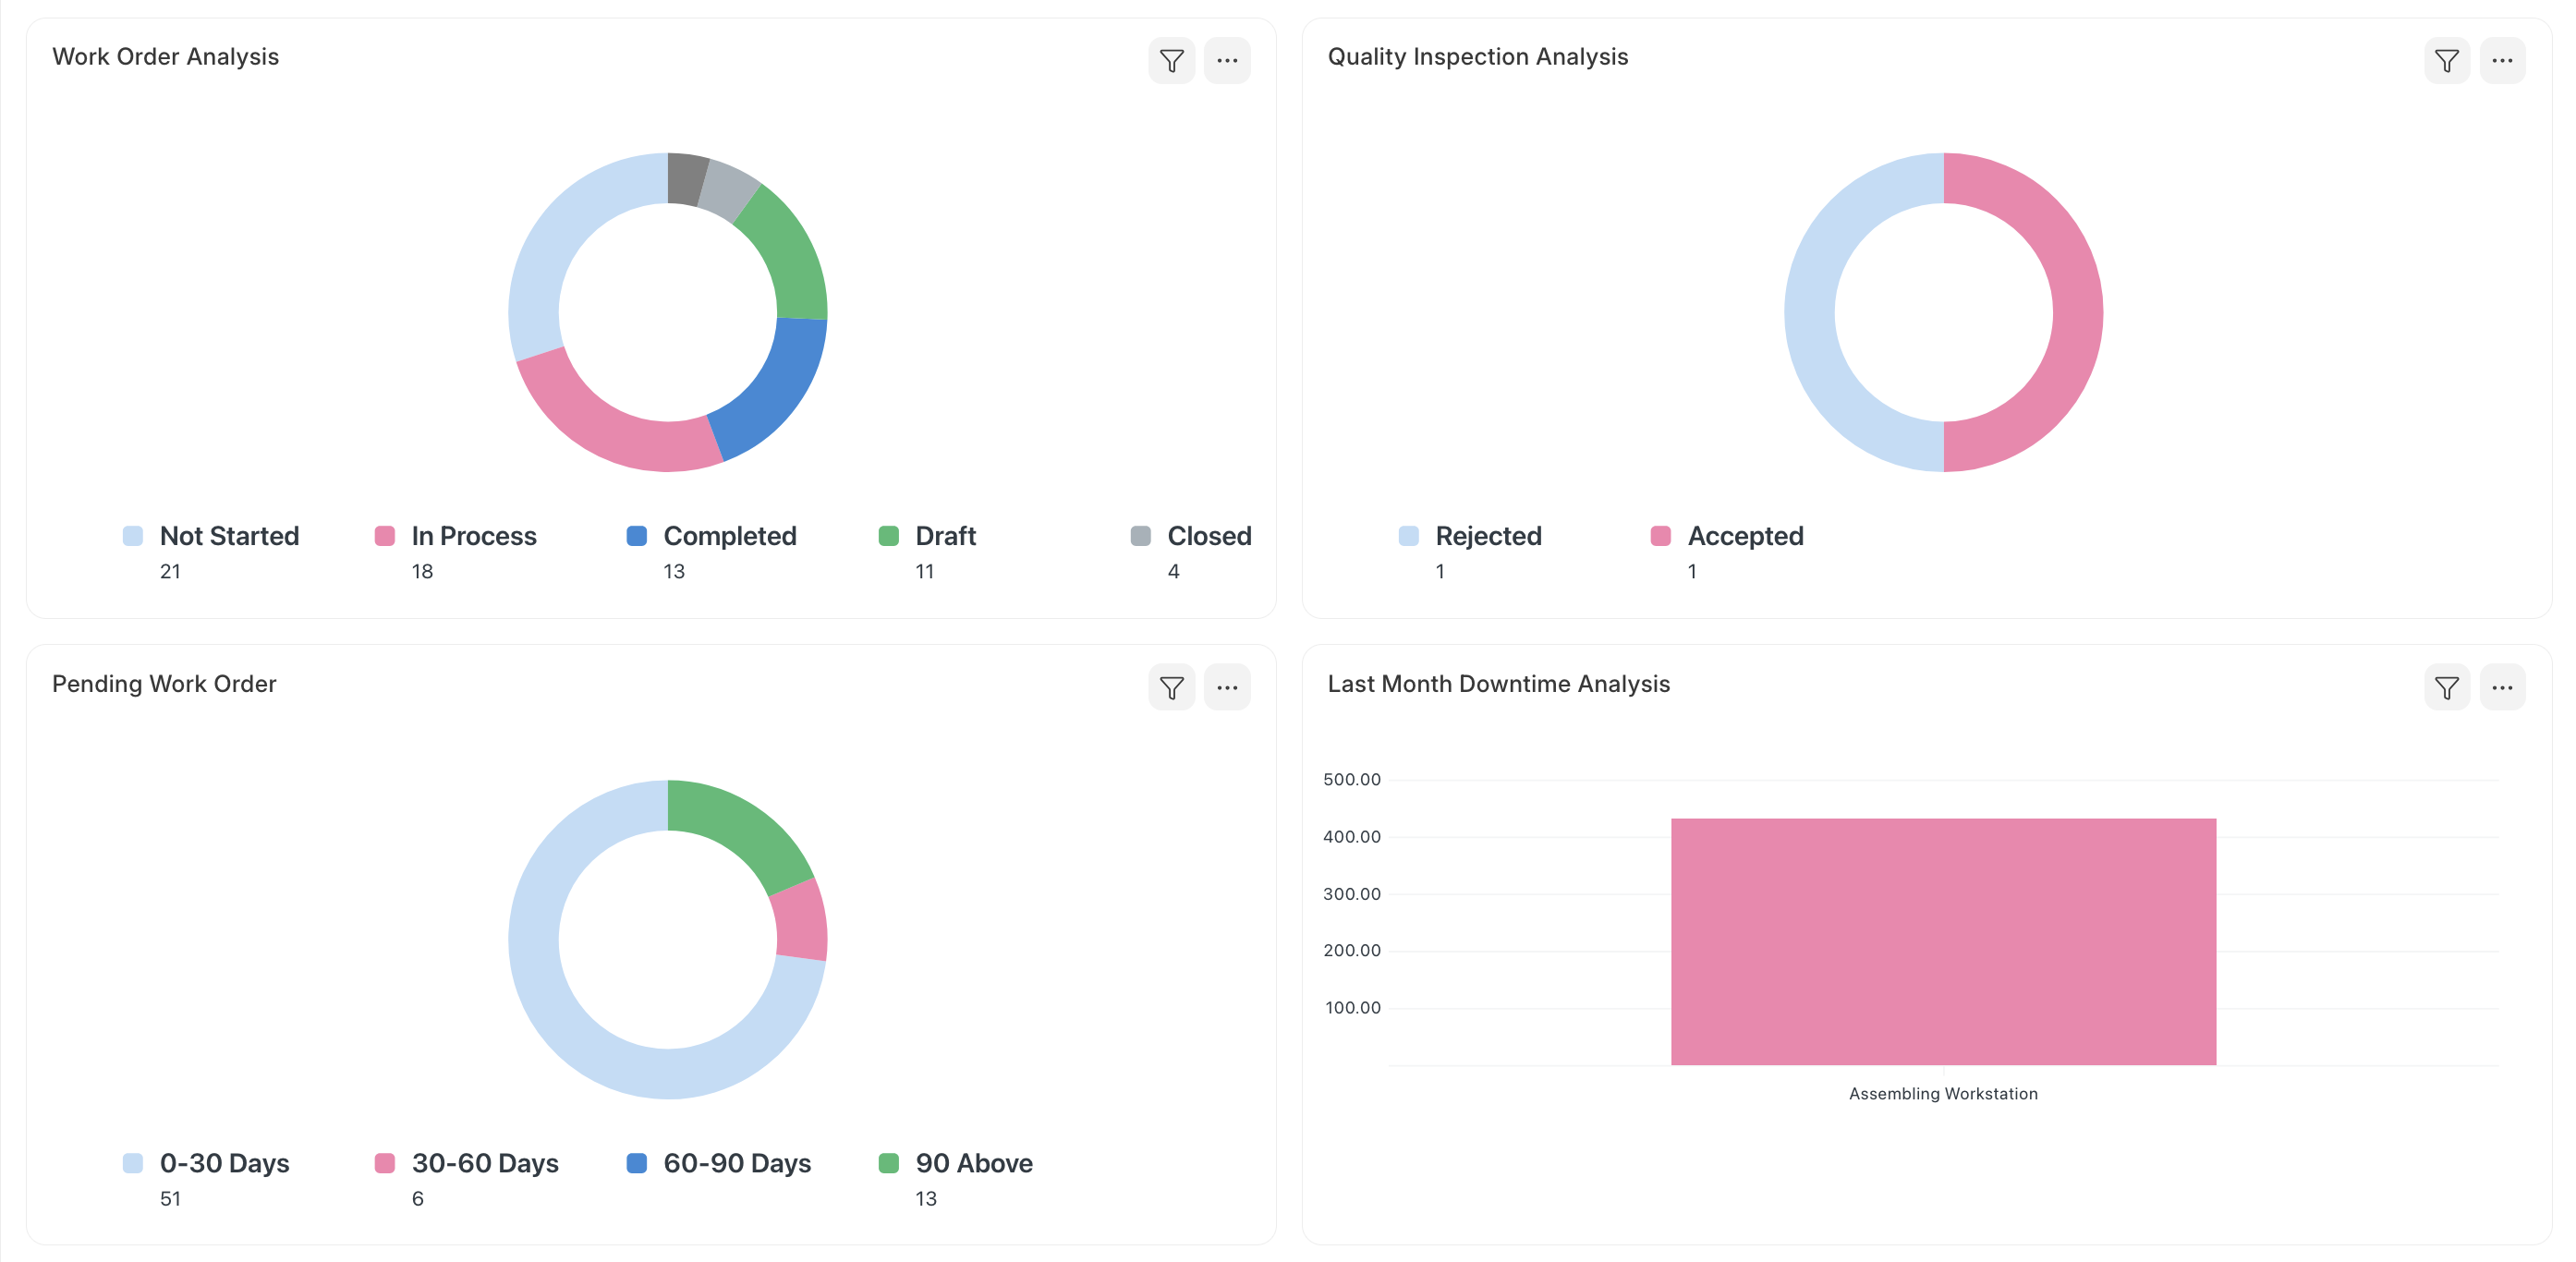Image resolution: width=2576 pixels, height=1262 pixels.
Task: Toggle the Closed legend entry
Action: pyautogui.click(x=1208, y=536)
